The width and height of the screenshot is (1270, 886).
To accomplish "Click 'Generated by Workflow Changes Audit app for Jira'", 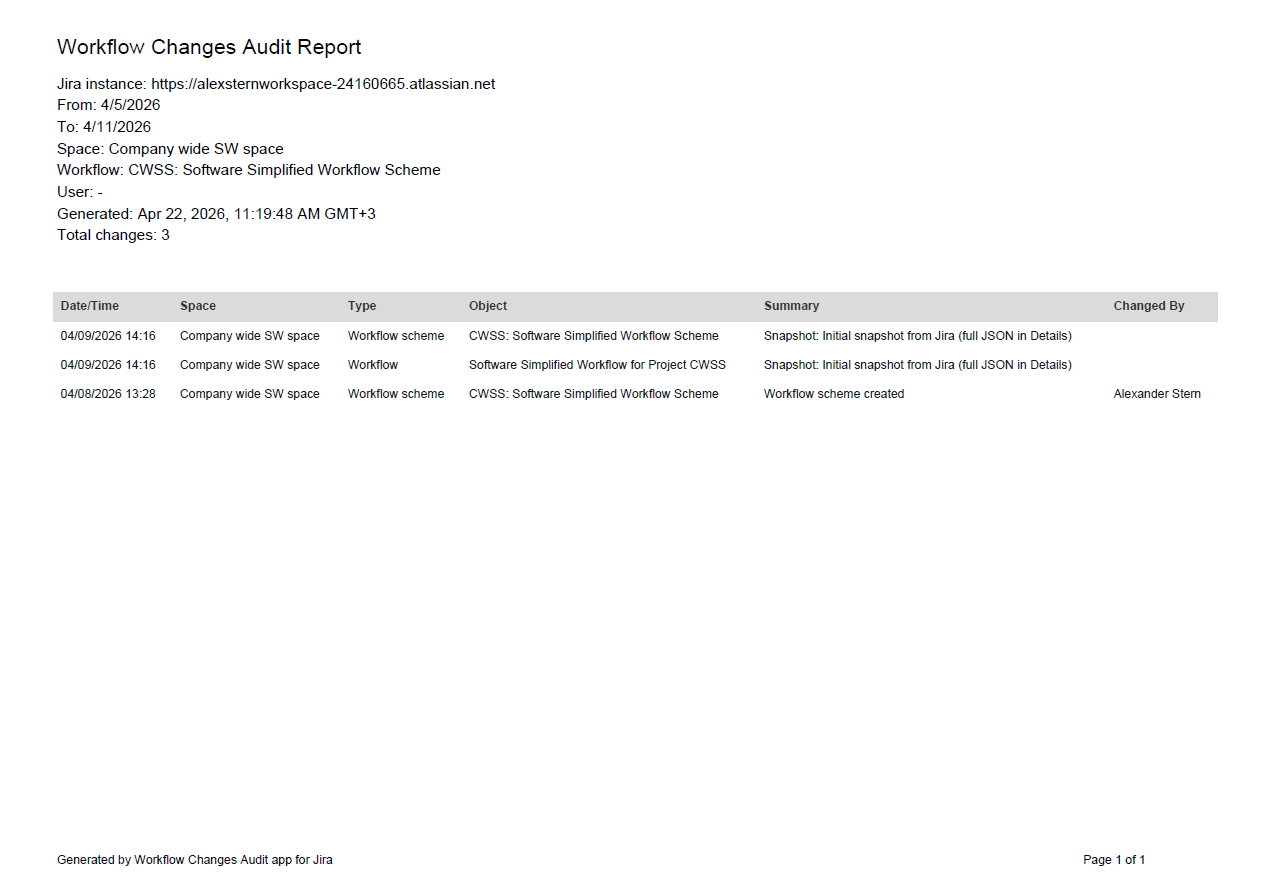I will [196, 859].
